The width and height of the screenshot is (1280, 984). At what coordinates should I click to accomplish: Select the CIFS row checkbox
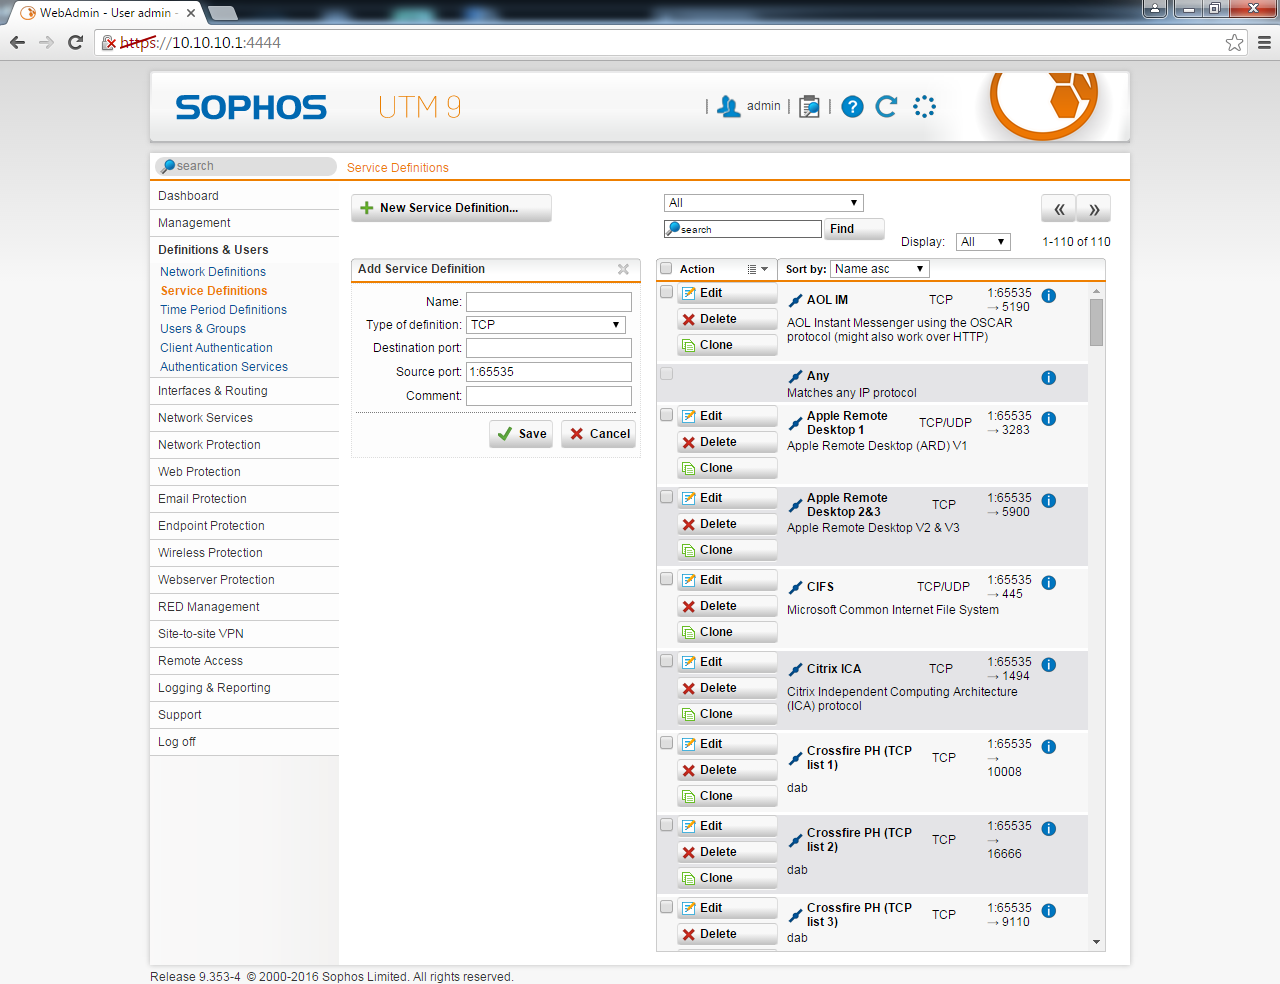(666, 578)
